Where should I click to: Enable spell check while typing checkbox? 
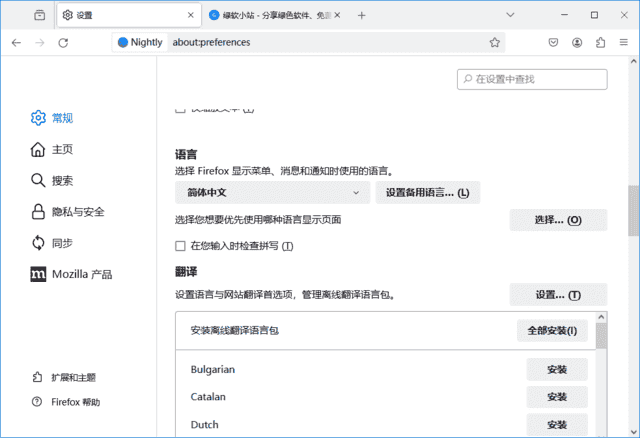coord(181,246)
